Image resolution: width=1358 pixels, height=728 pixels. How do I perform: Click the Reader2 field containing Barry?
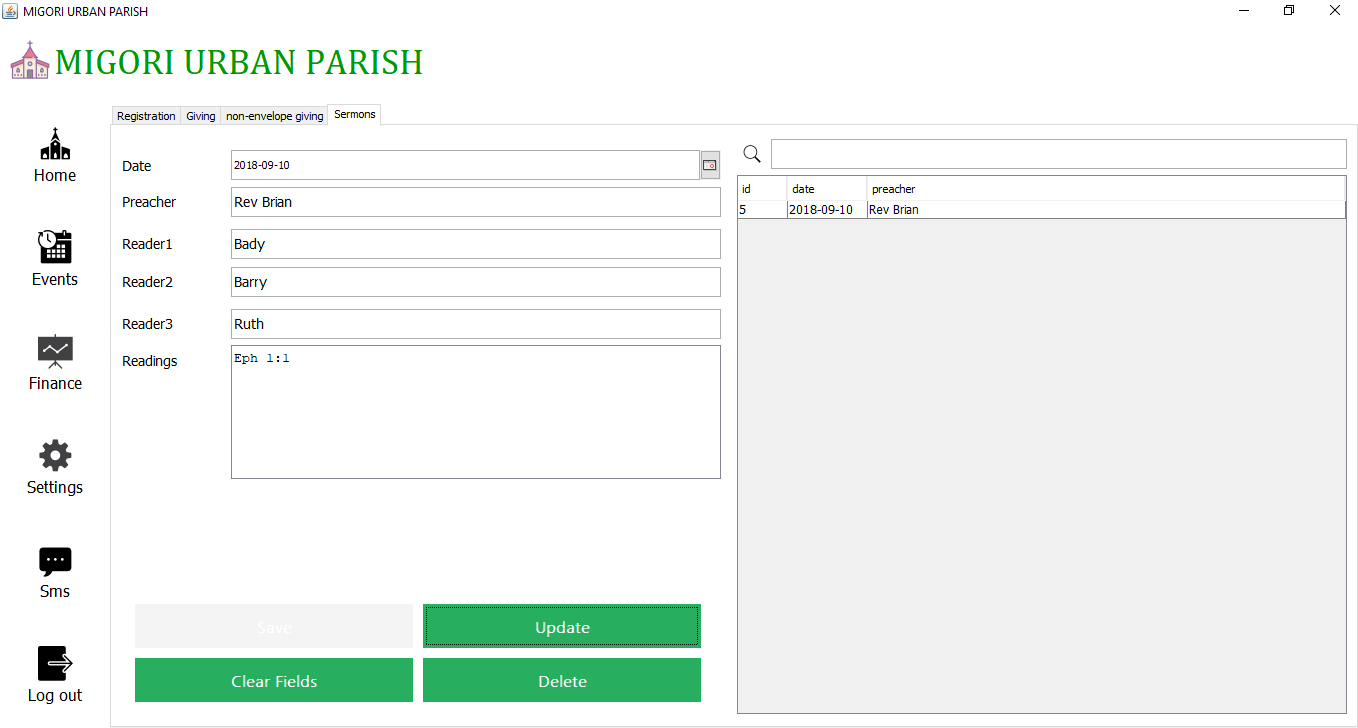point(475,282)
